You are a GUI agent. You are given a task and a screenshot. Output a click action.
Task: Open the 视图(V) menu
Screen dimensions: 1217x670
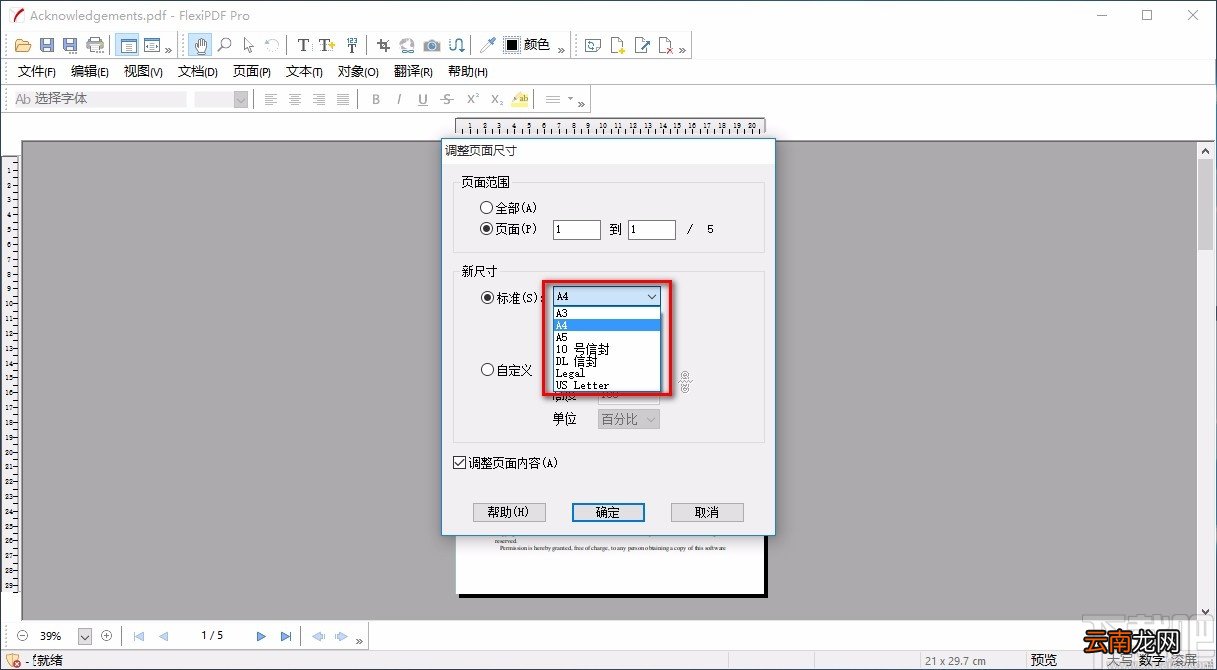point(143,72)
